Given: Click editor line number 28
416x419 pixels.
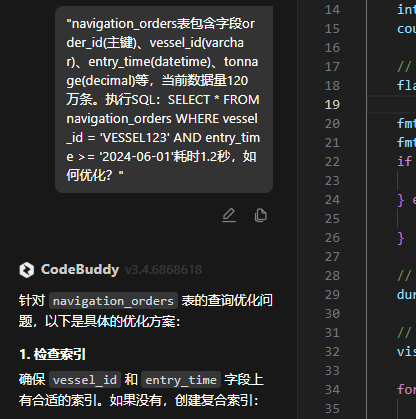Looking at the screenshot, I should click(332, 276).
